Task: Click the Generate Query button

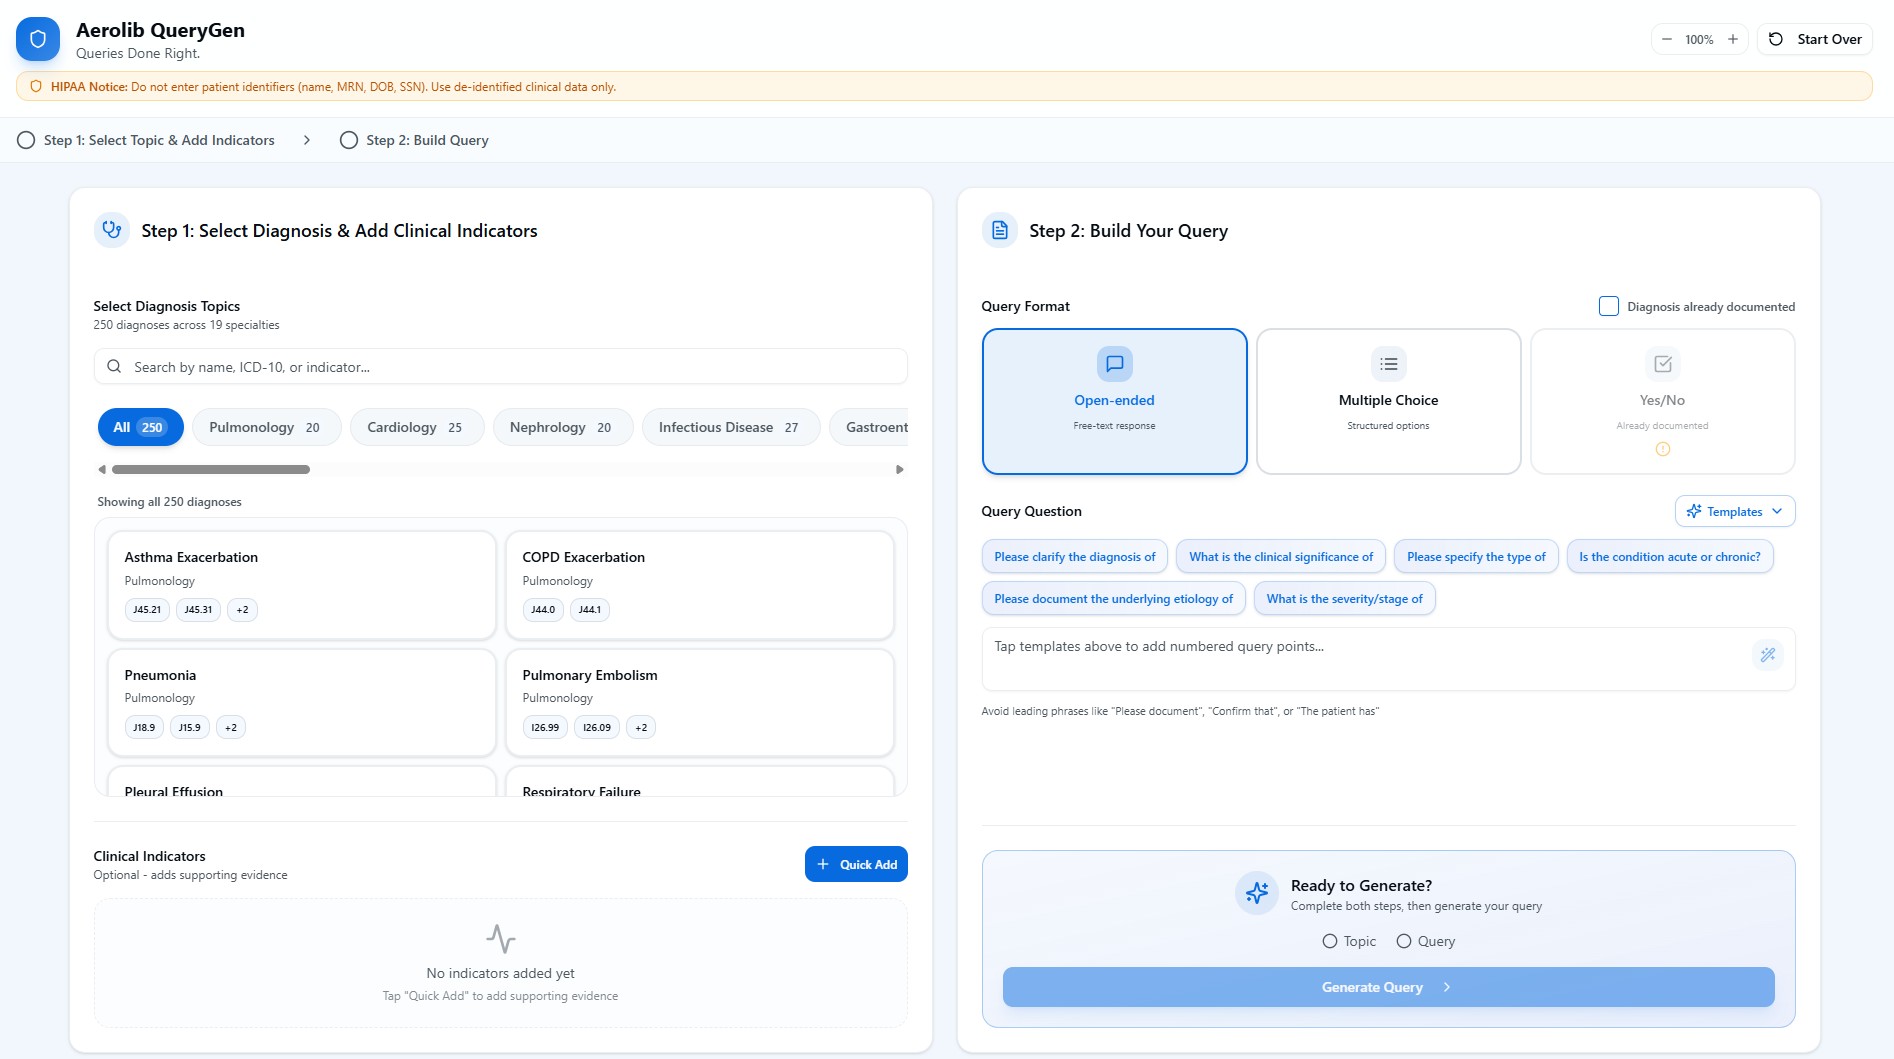Action: (1387, 987)
